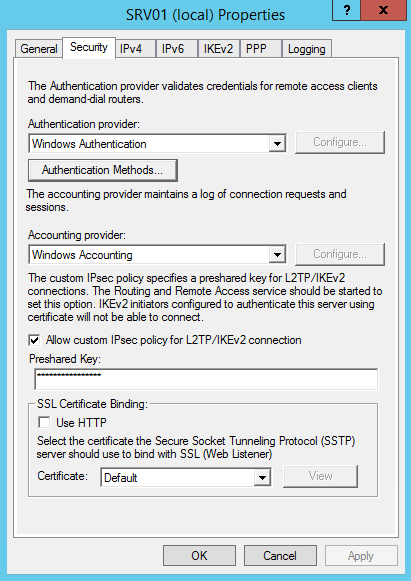Expand the Certificate dropdown arrow

[262, 477]
